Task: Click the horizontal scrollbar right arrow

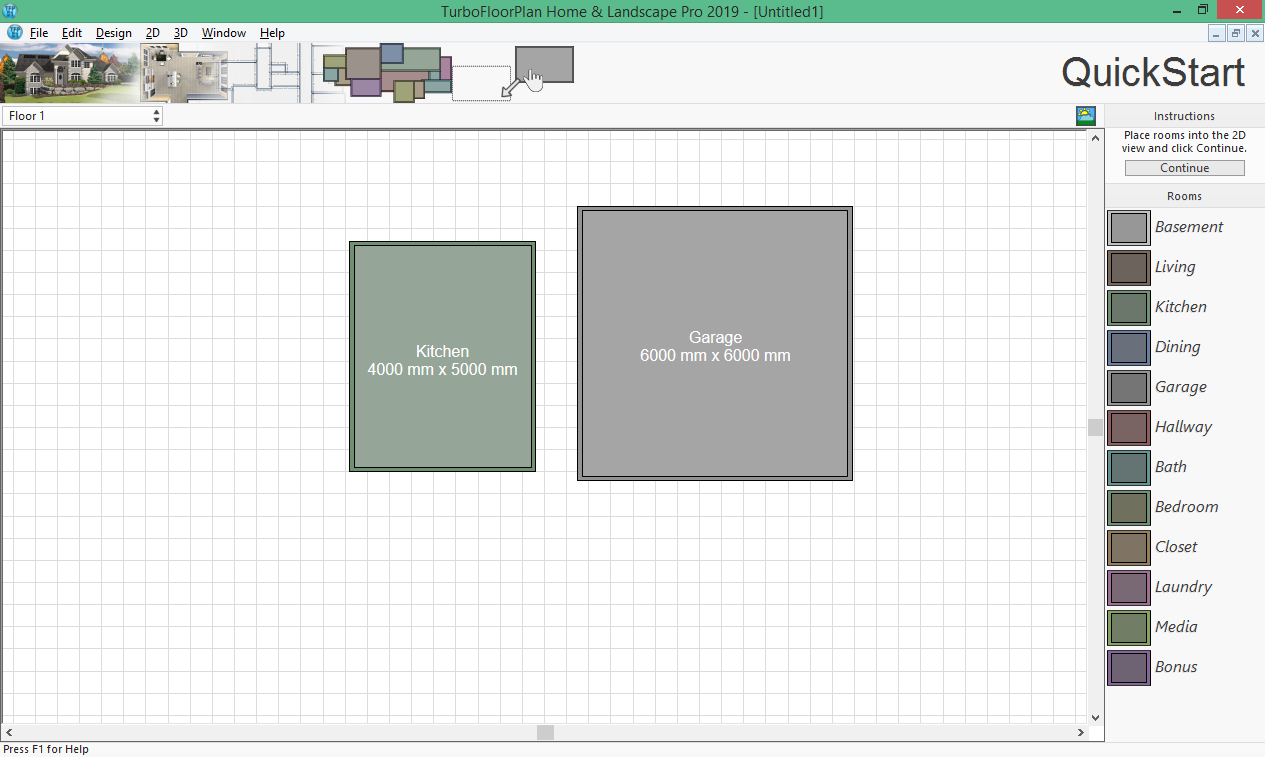Action: (x=1080, y=733)
